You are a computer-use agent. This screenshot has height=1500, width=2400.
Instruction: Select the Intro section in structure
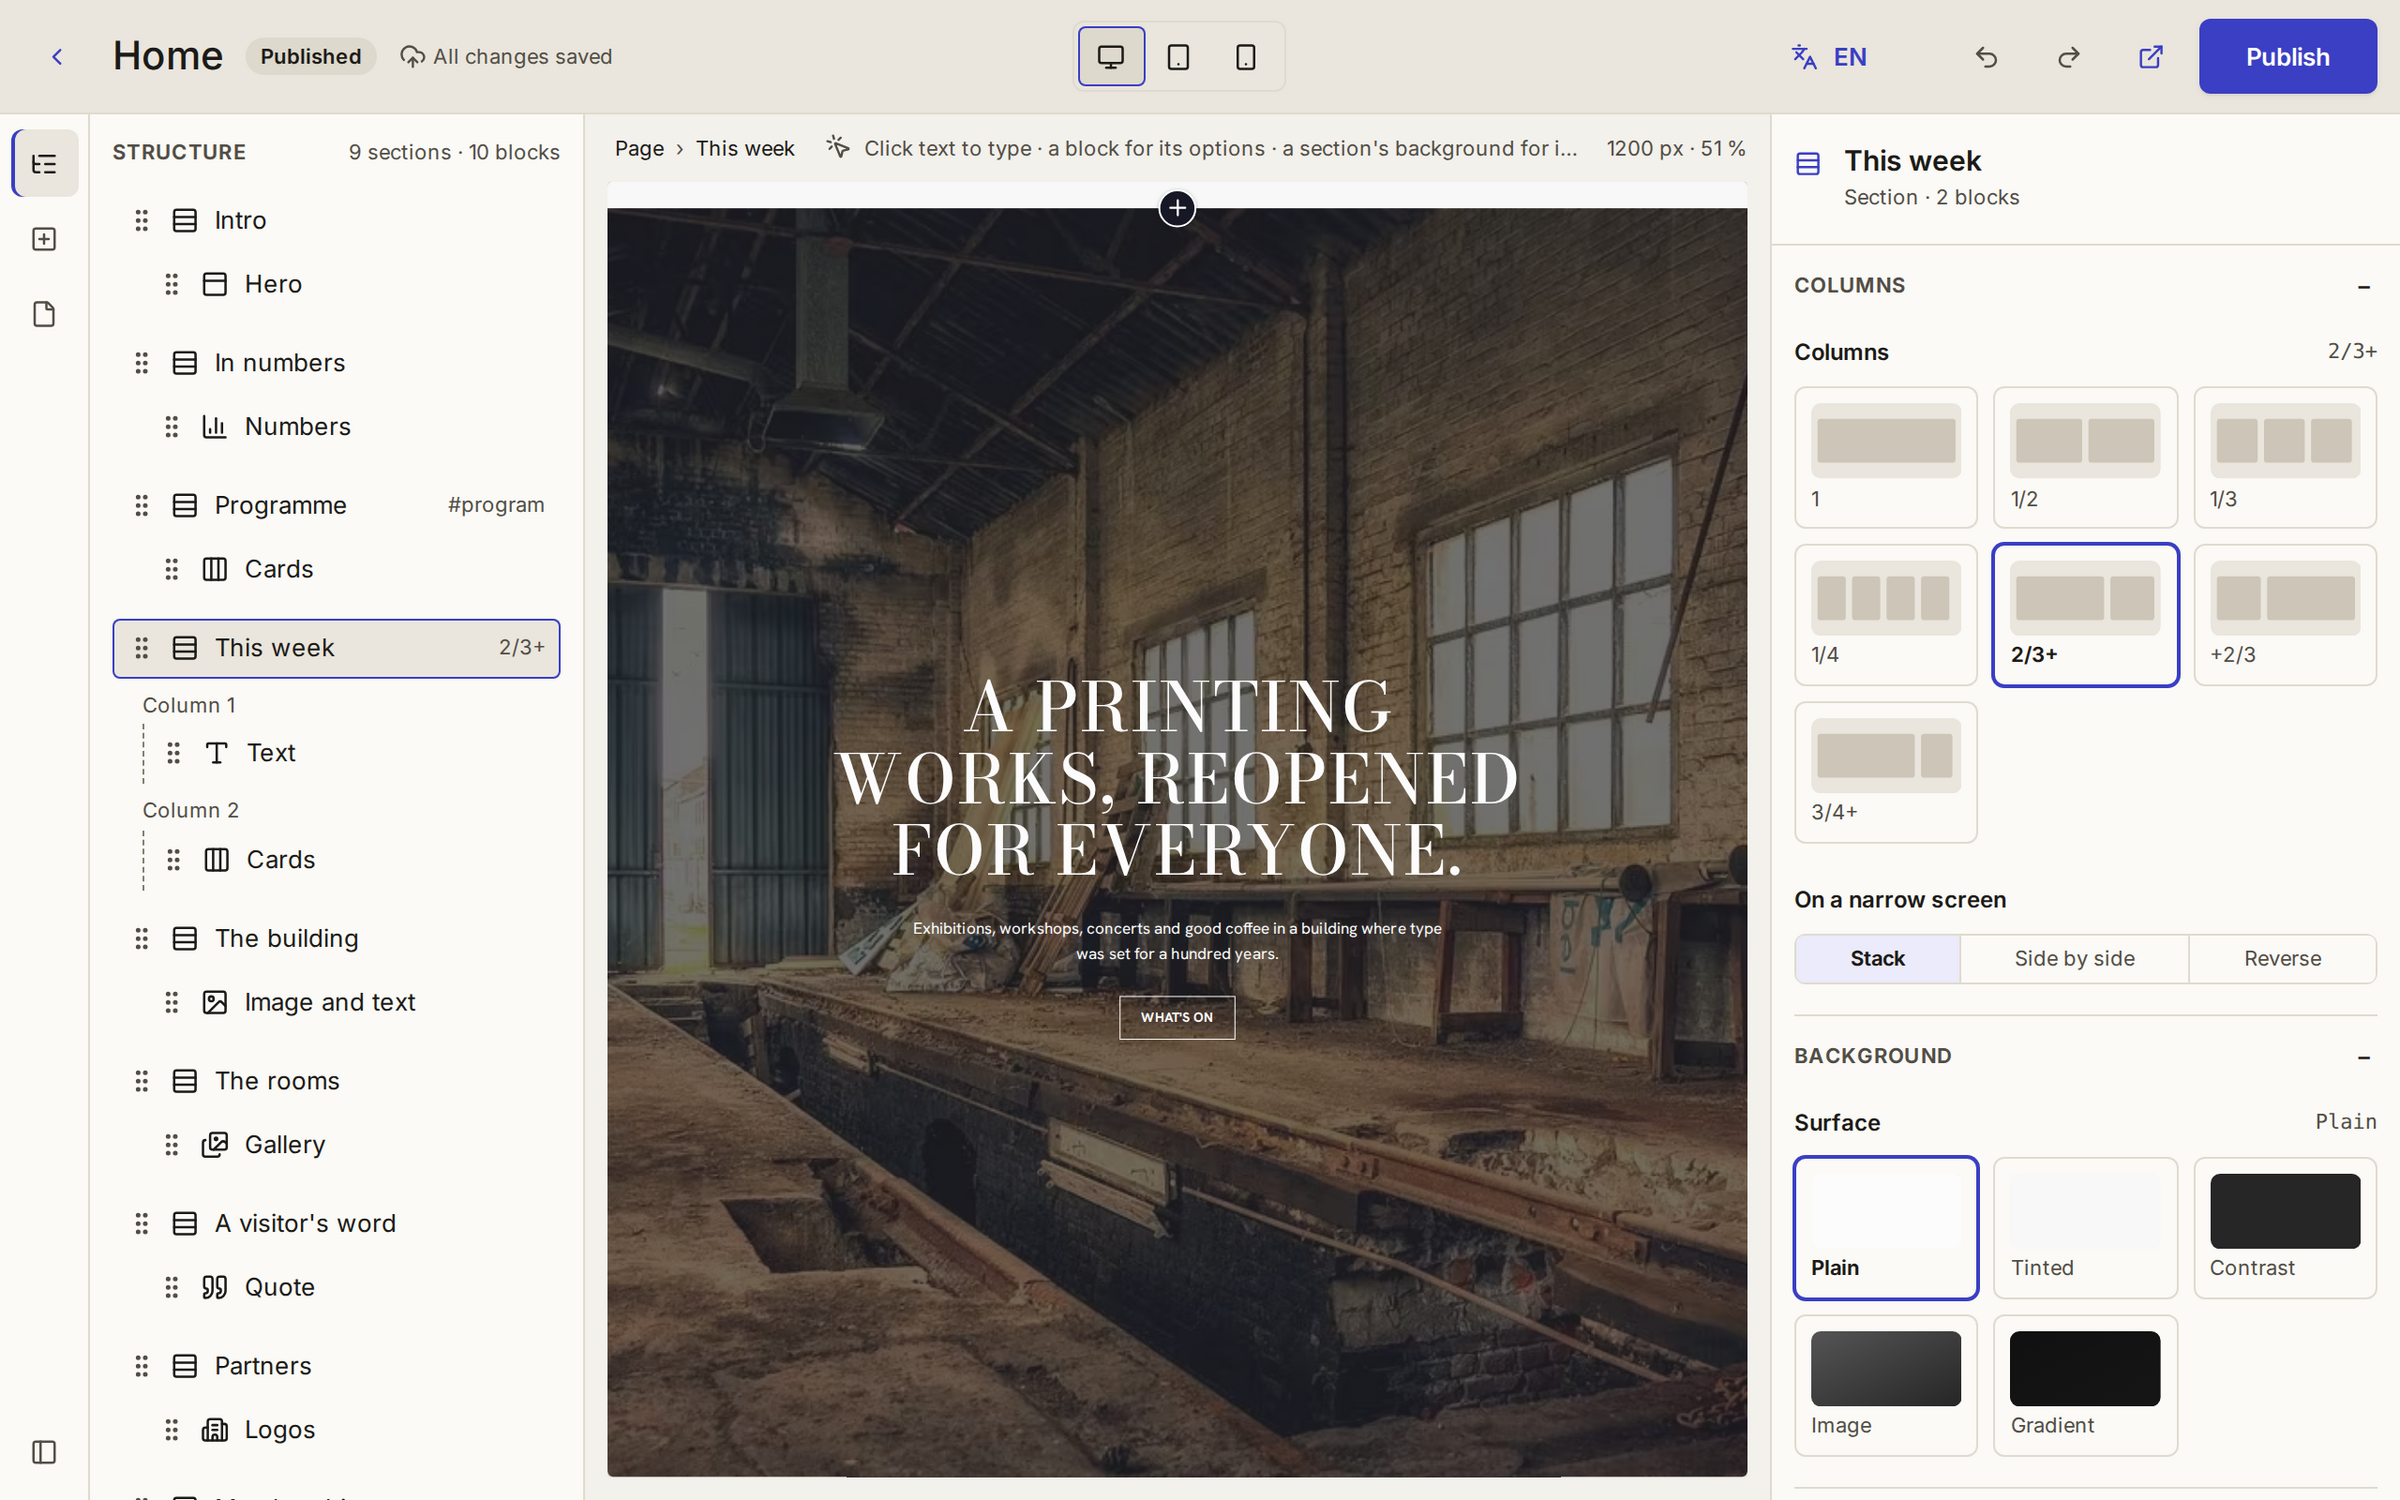click(x=336, y=220)
